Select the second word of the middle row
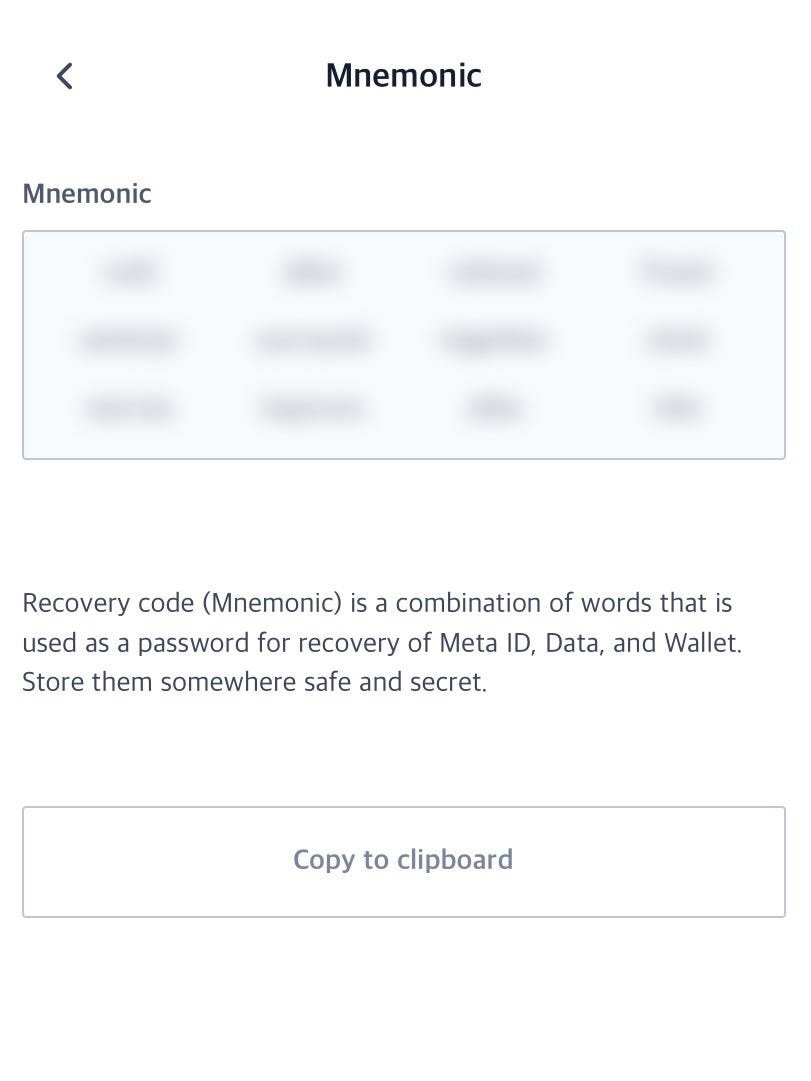811x1081 pixels. click(312, 340)
